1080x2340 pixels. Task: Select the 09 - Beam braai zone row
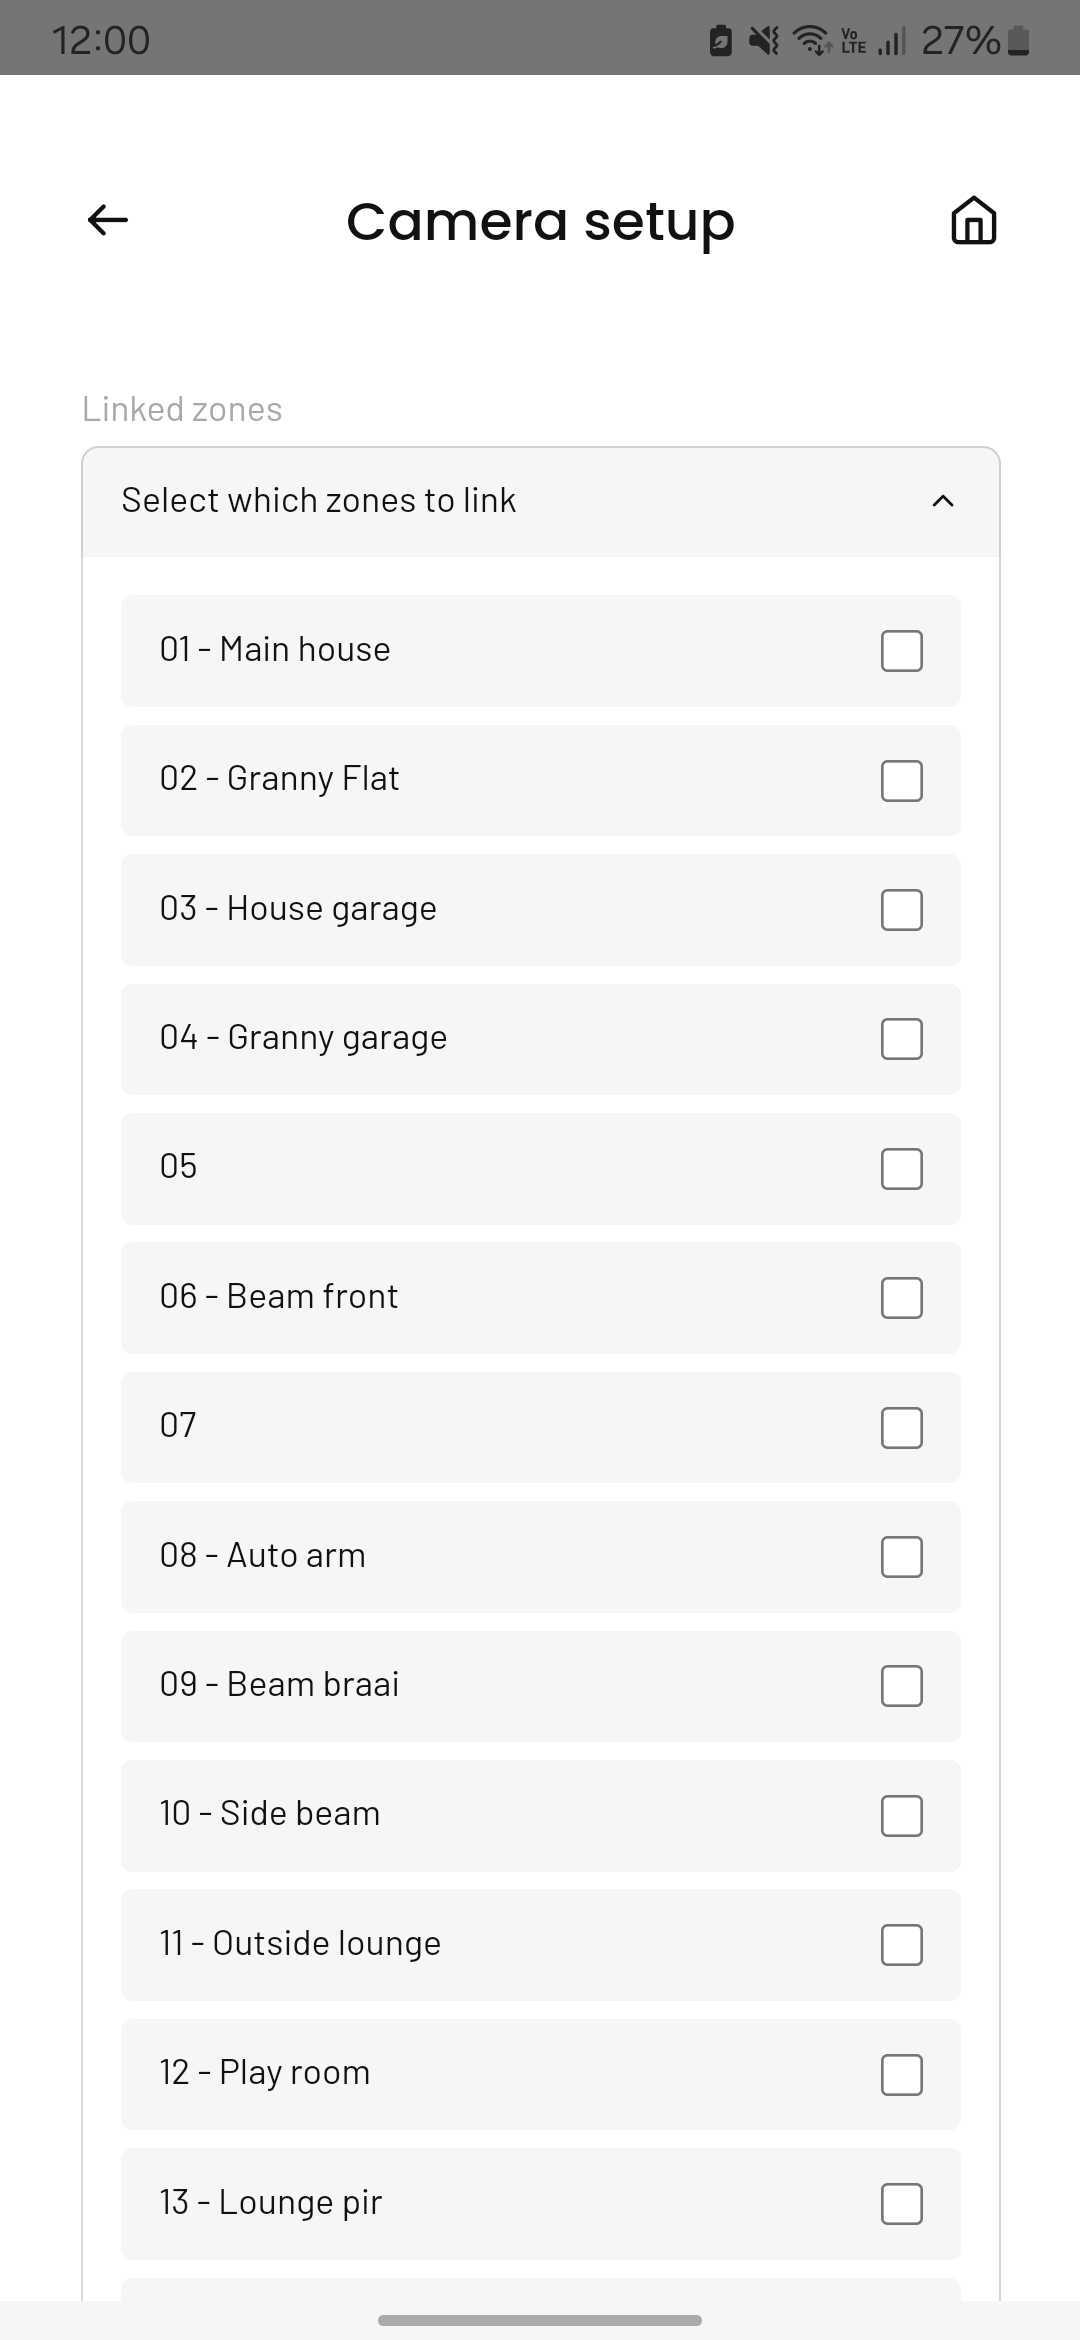click(x=541, y=1686)
